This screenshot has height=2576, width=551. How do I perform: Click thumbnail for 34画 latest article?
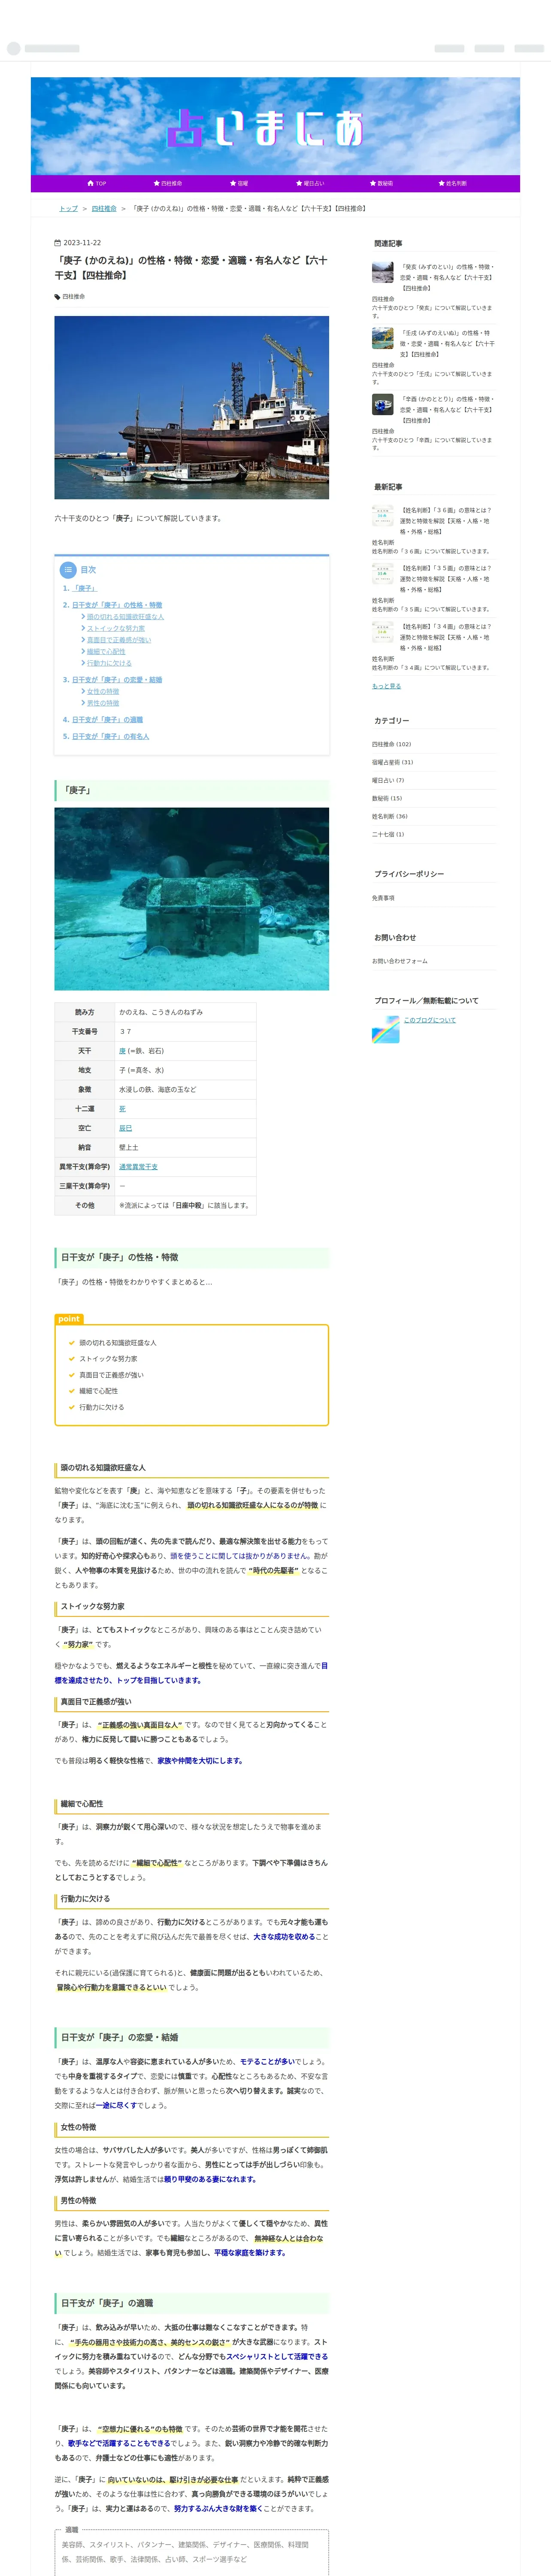pos(383,632)
